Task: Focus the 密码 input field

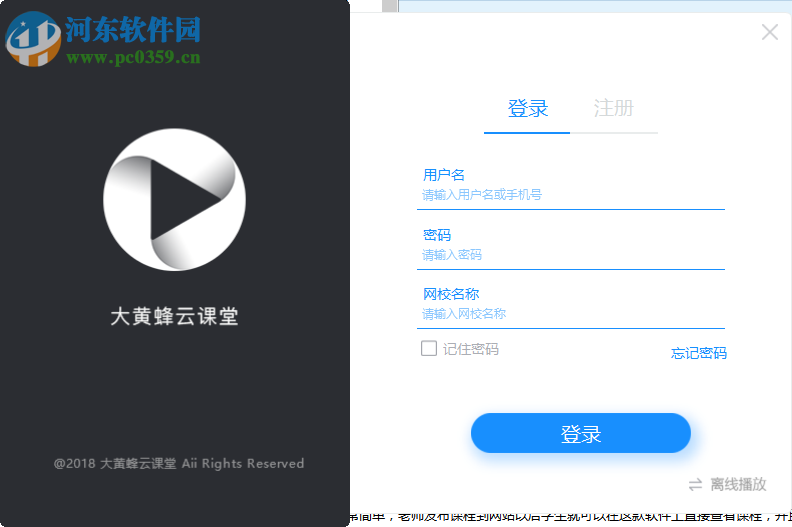Action: (571, 255)
